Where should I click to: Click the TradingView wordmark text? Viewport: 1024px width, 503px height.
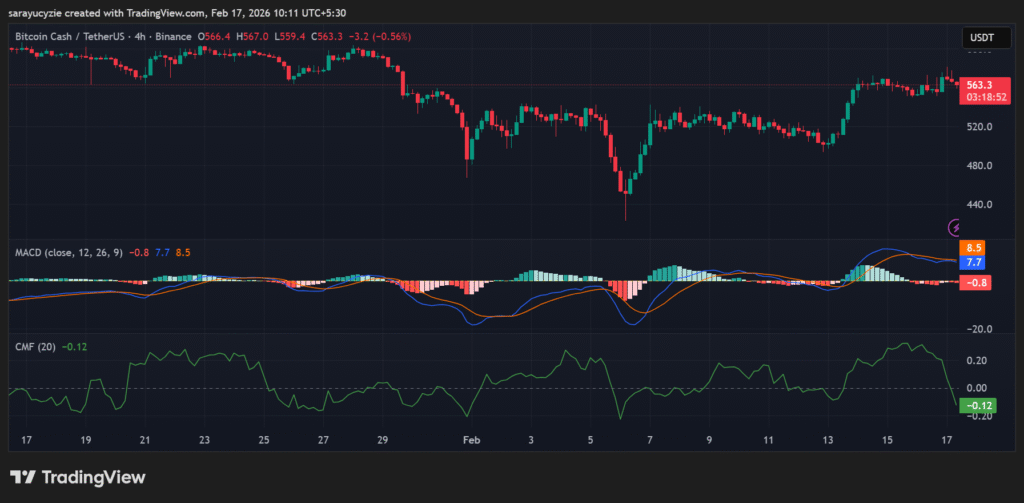(x=93, y=478)
